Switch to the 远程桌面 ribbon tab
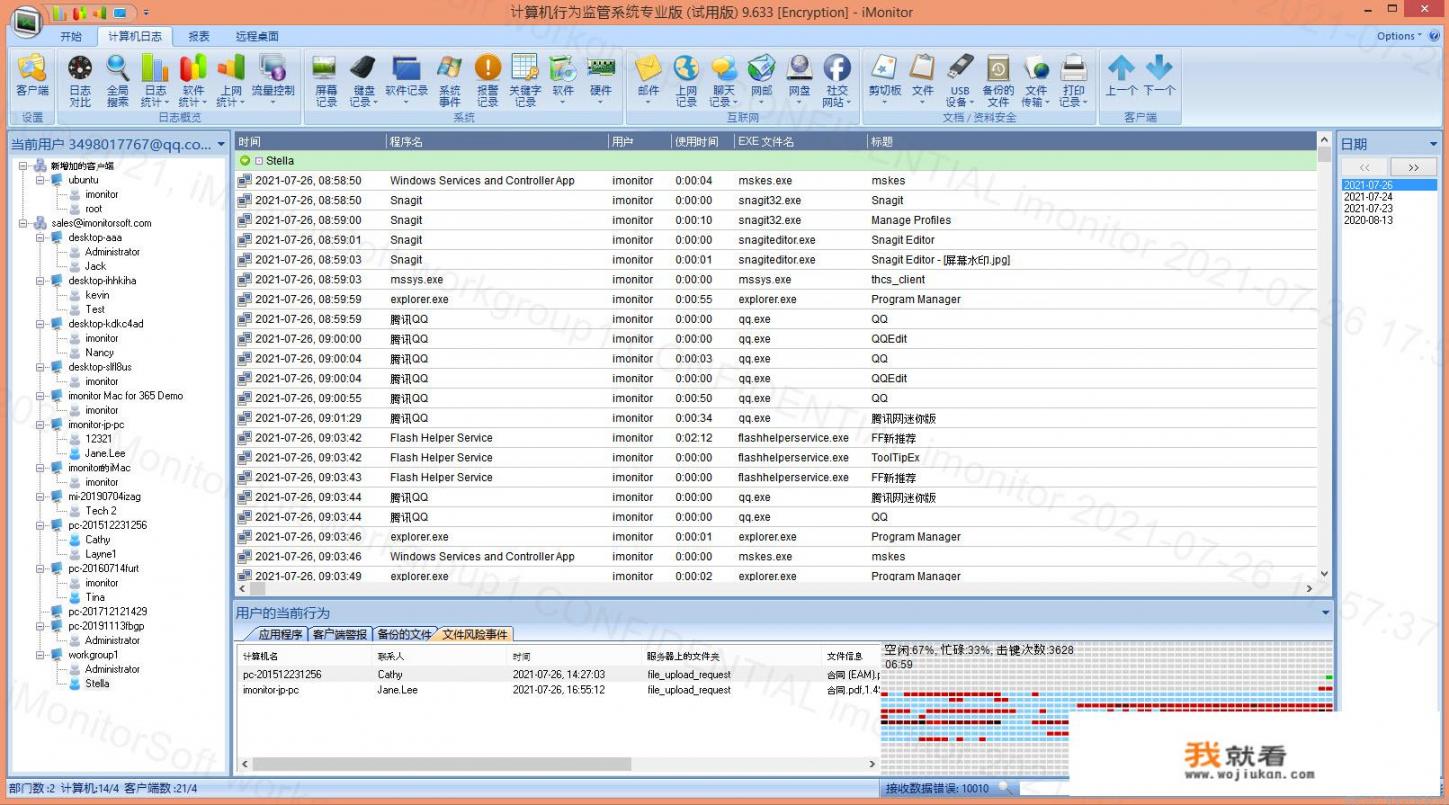Viewport: 1449px width, 805px height. pos(257,36)
